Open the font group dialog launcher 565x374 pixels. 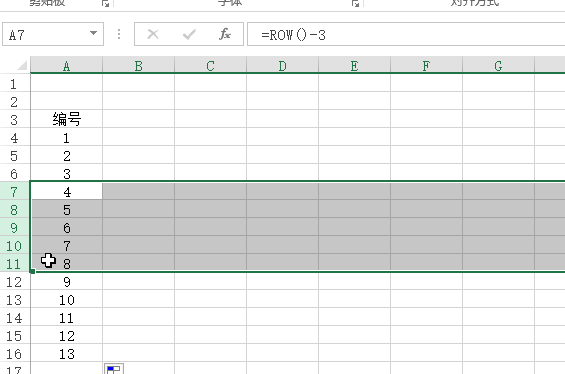(x=355, y=4)
